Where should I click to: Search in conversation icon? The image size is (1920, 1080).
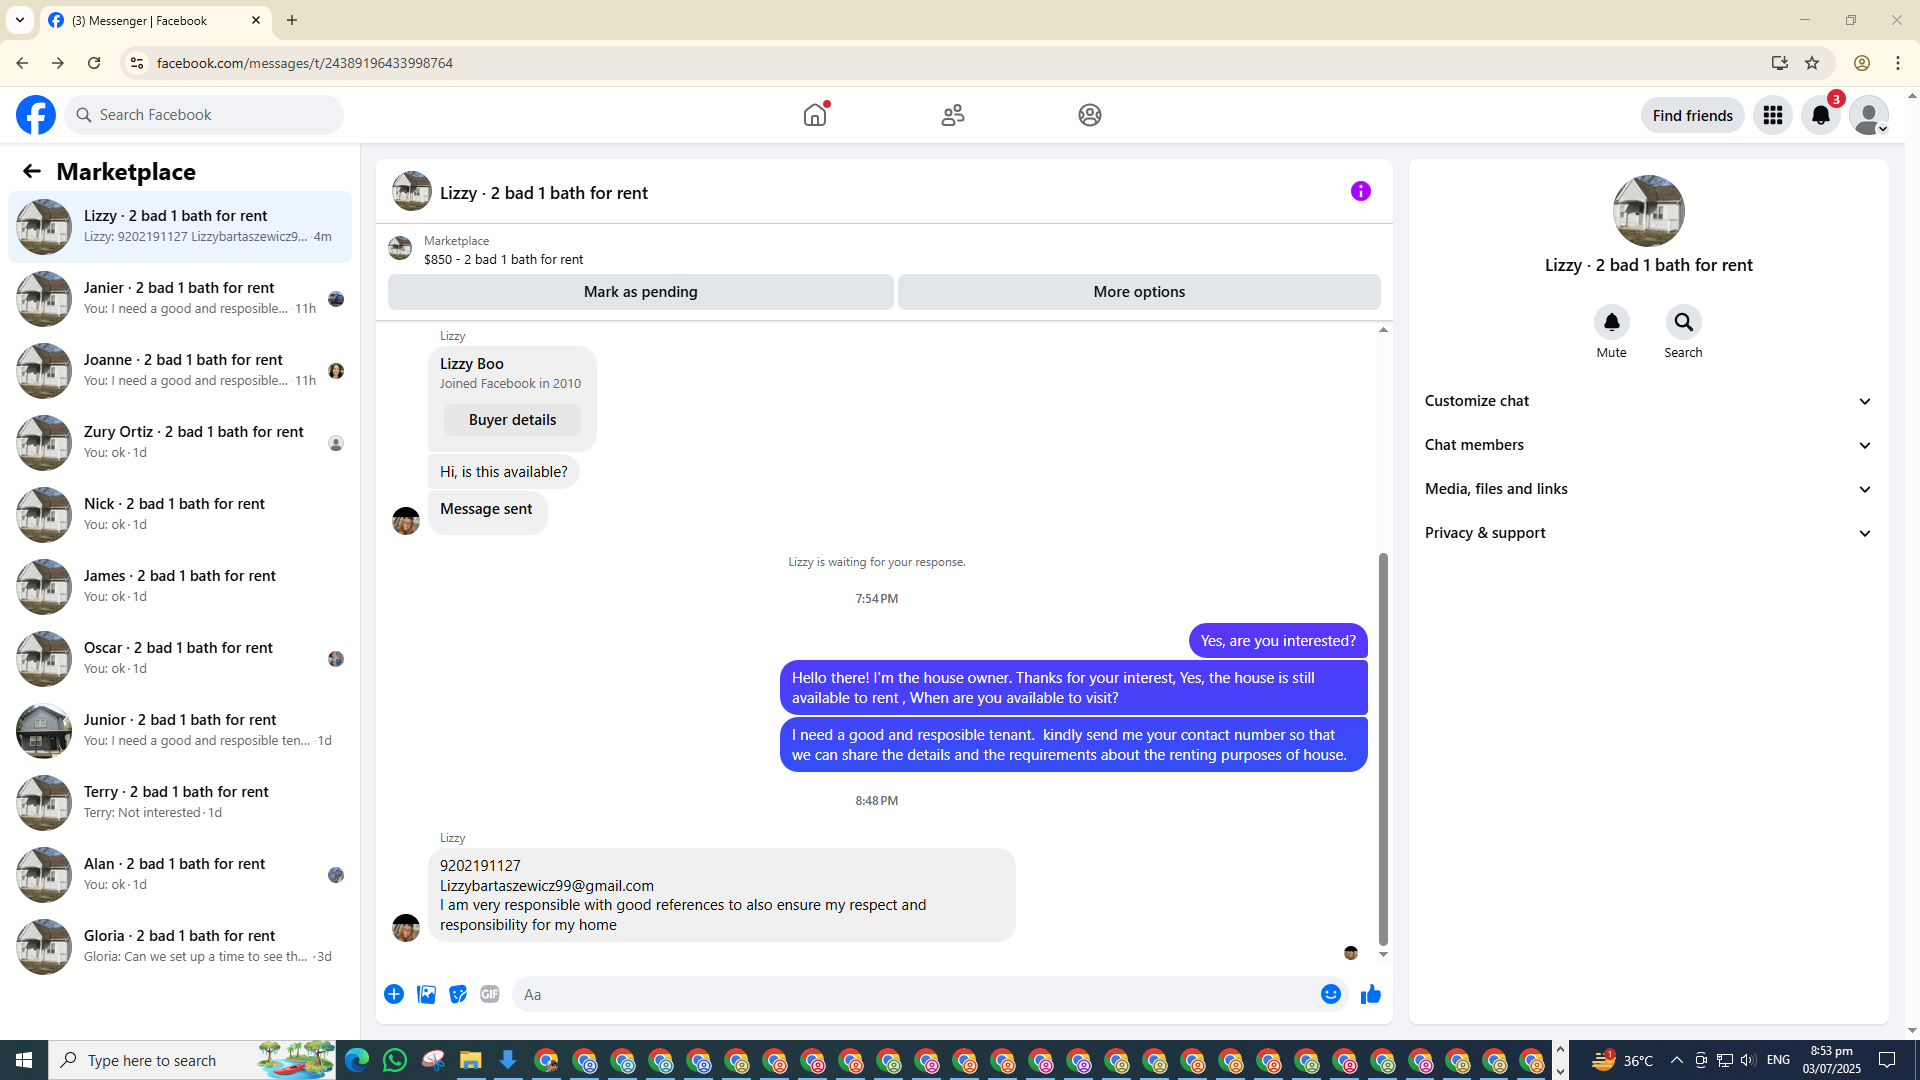[1683, 323]
